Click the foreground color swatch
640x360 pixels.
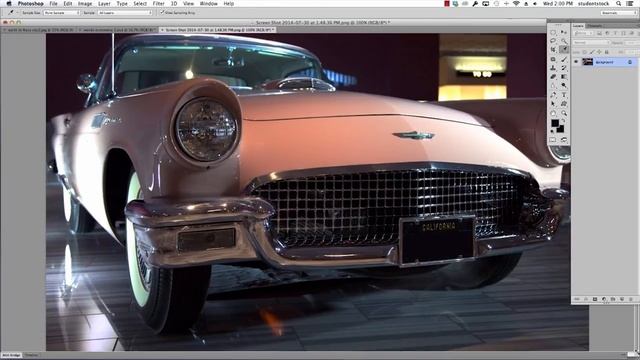555,123
